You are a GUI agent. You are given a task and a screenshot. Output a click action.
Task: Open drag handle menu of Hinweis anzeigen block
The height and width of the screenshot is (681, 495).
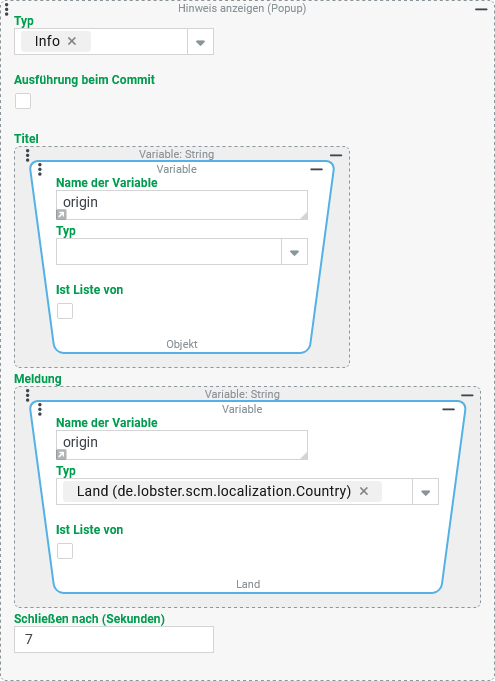6,9
